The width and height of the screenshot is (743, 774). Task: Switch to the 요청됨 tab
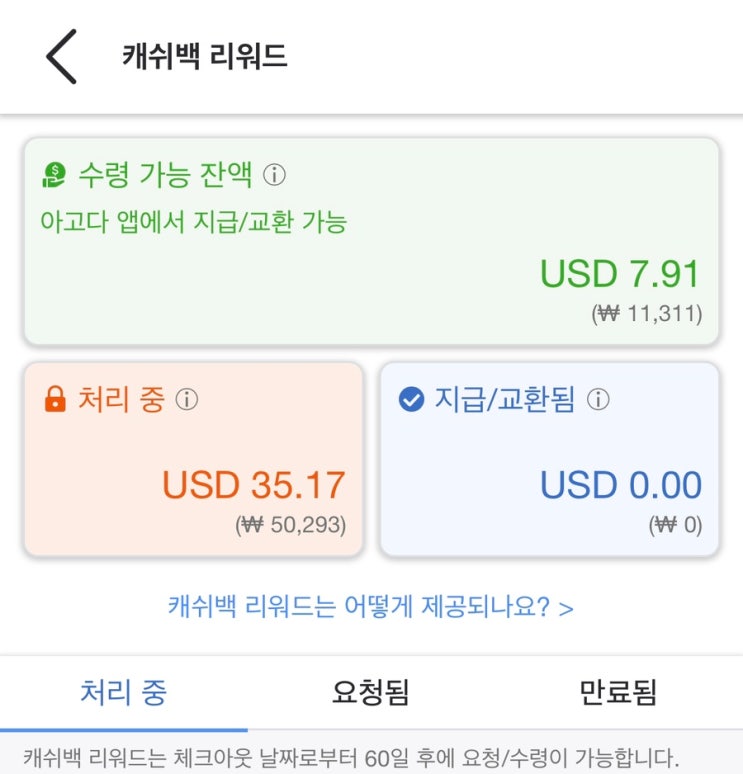pos(370,692)
